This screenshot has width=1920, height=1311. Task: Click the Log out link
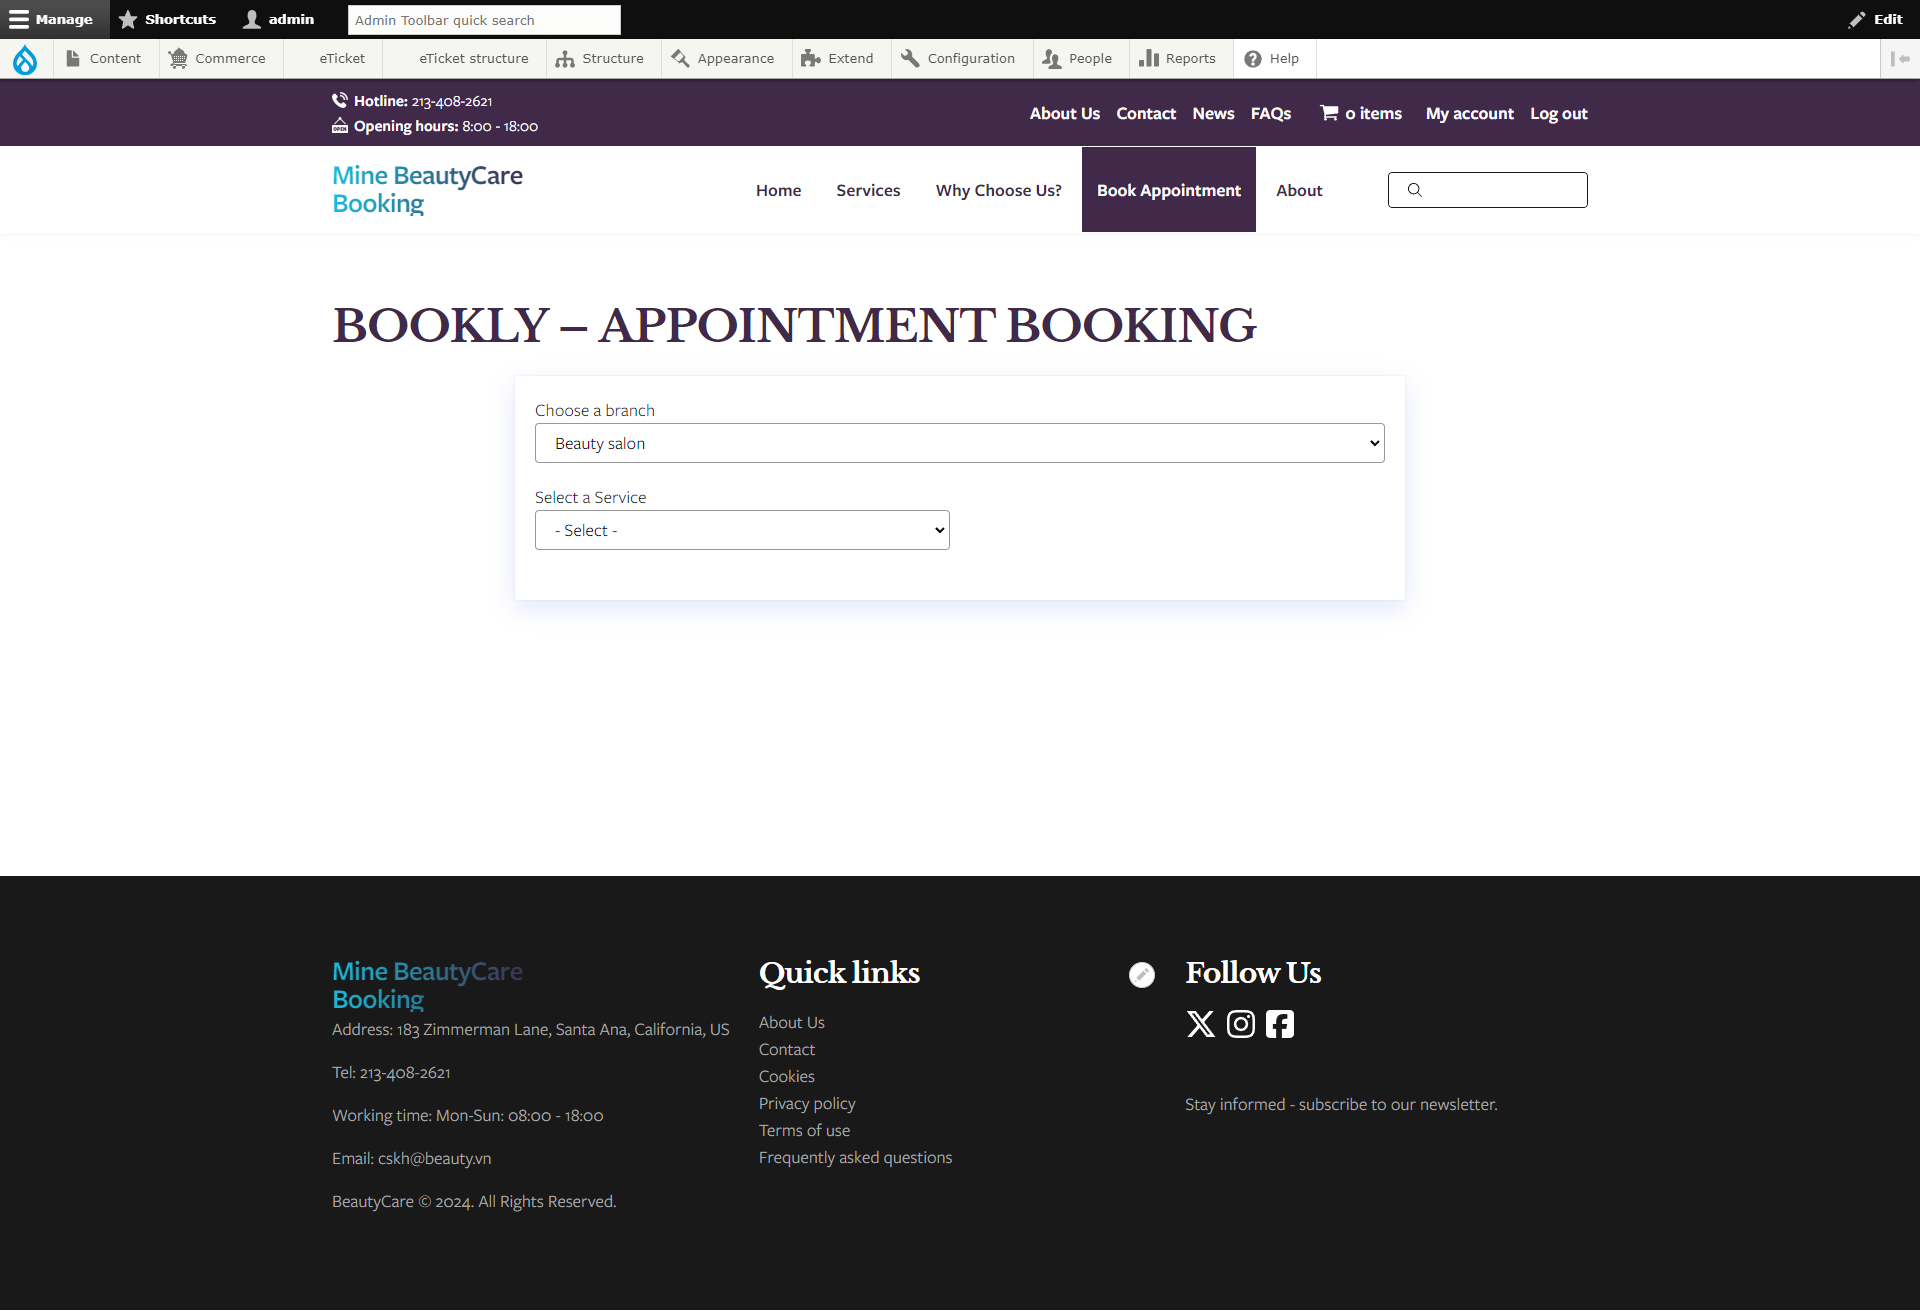click(1559, 114)
